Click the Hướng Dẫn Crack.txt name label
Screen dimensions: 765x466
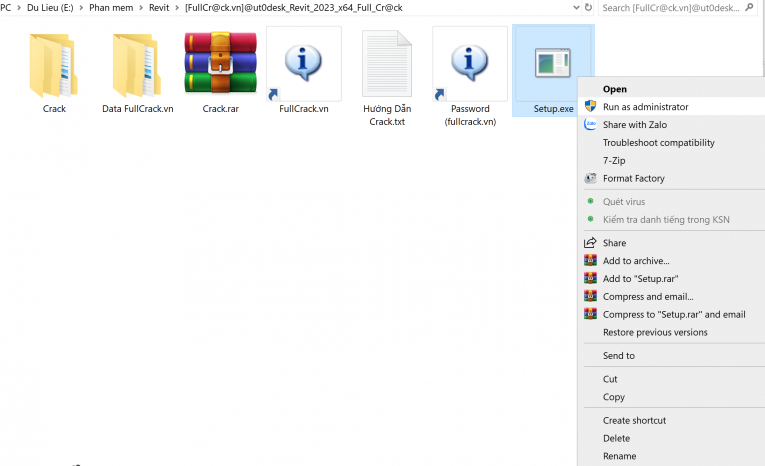(x=387, y=115)
